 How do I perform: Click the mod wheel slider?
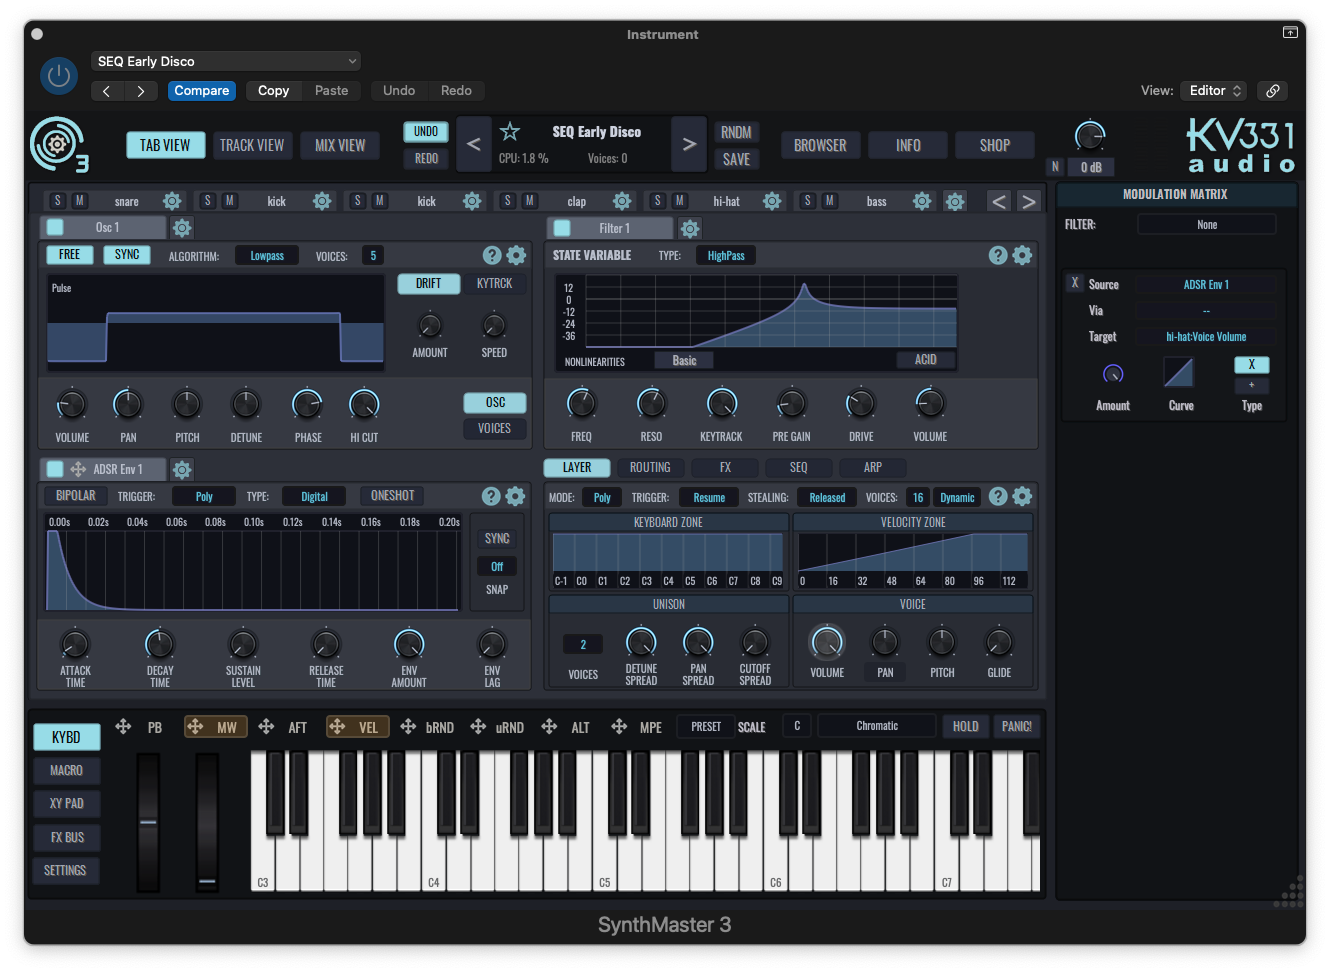pos(207,820)
